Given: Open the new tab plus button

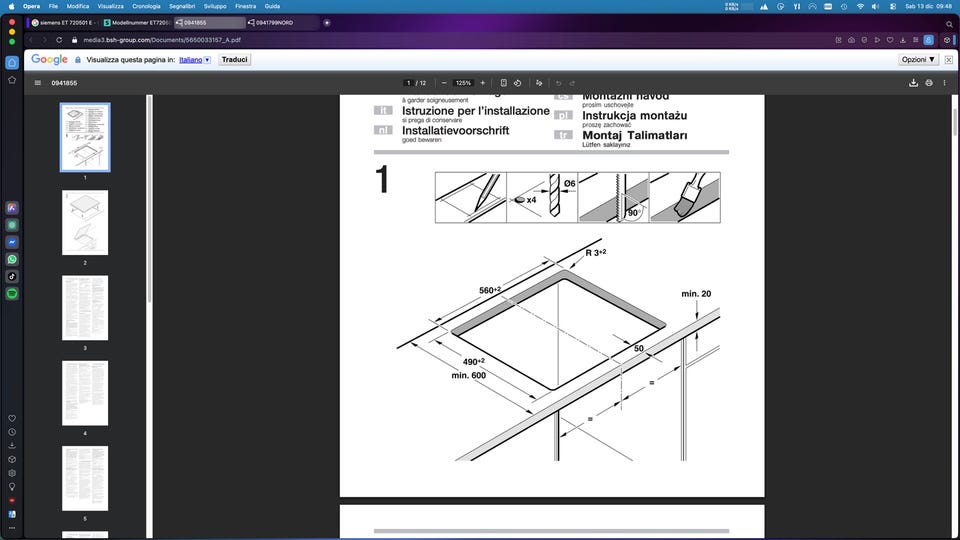Looking at the screenshot, I should coord(327,23).
